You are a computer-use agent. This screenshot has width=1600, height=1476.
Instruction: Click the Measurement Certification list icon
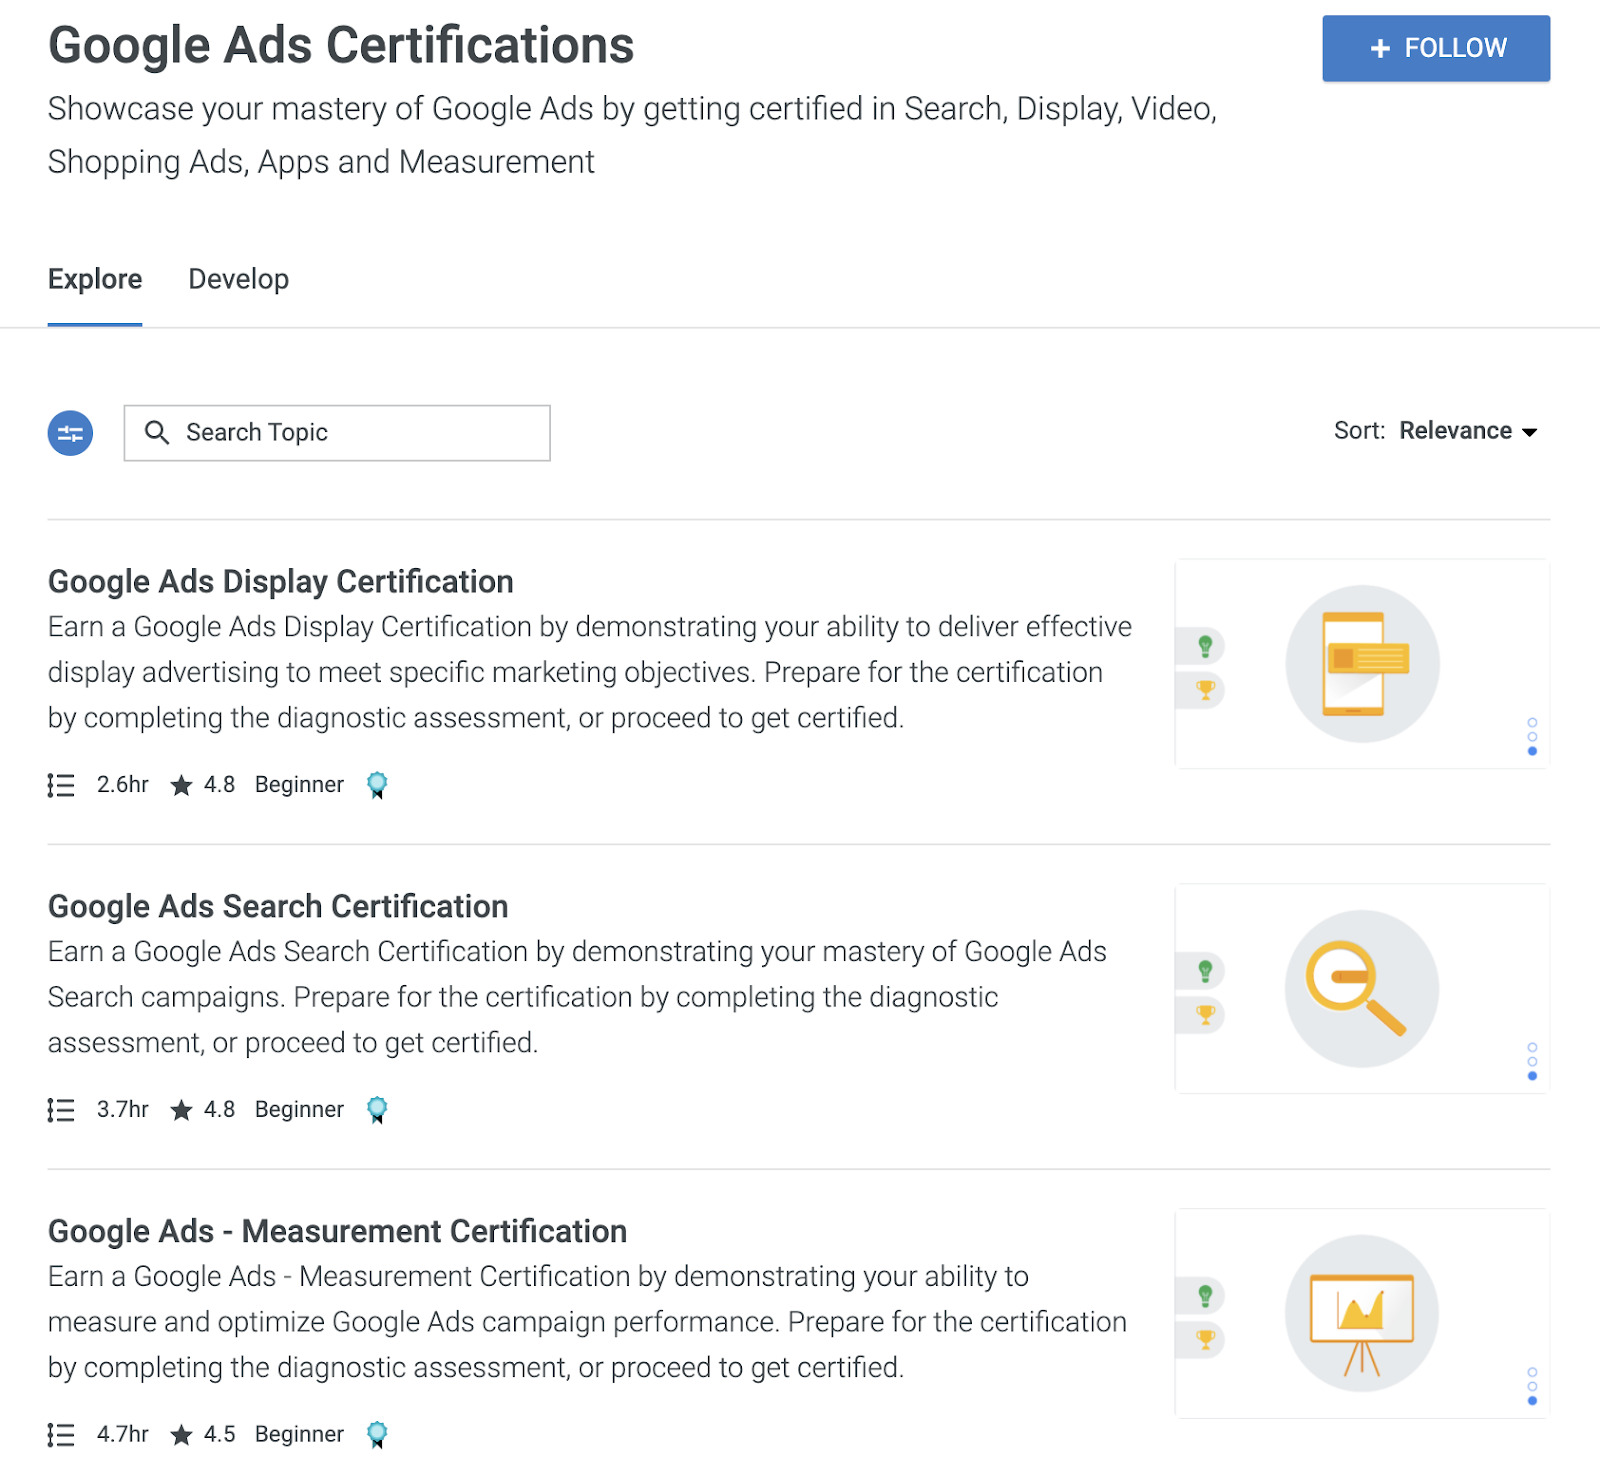61,1435
